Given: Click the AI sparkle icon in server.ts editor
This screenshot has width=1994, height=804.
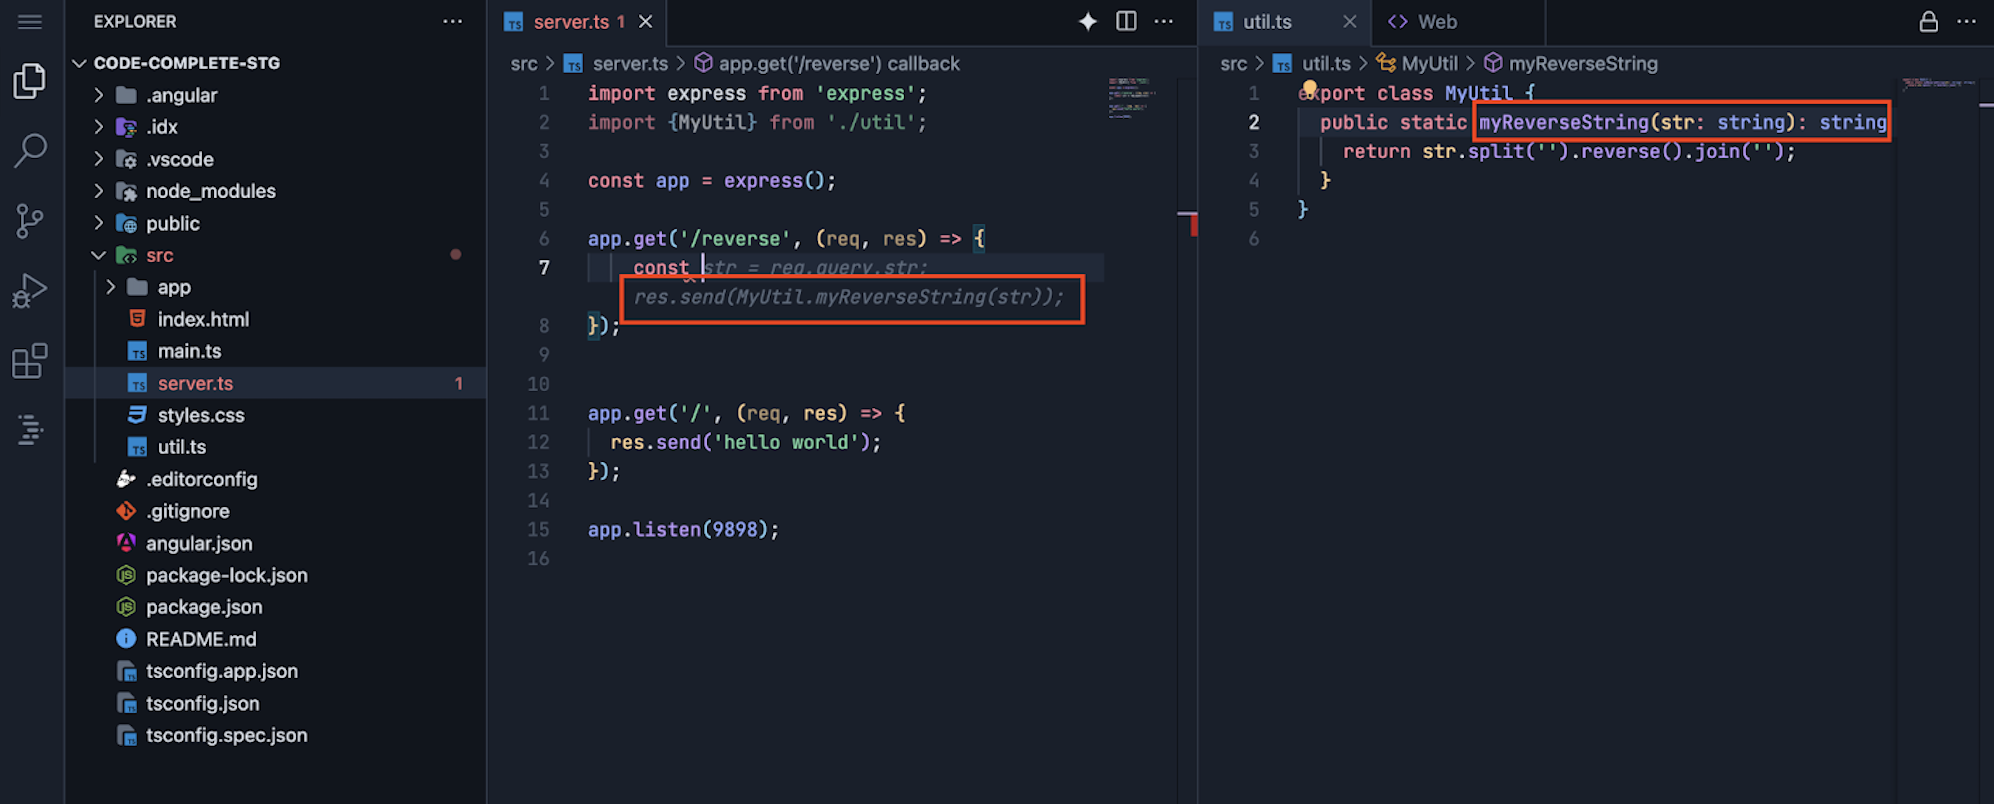Looking at the screenshot, I should coord(1088,21).
